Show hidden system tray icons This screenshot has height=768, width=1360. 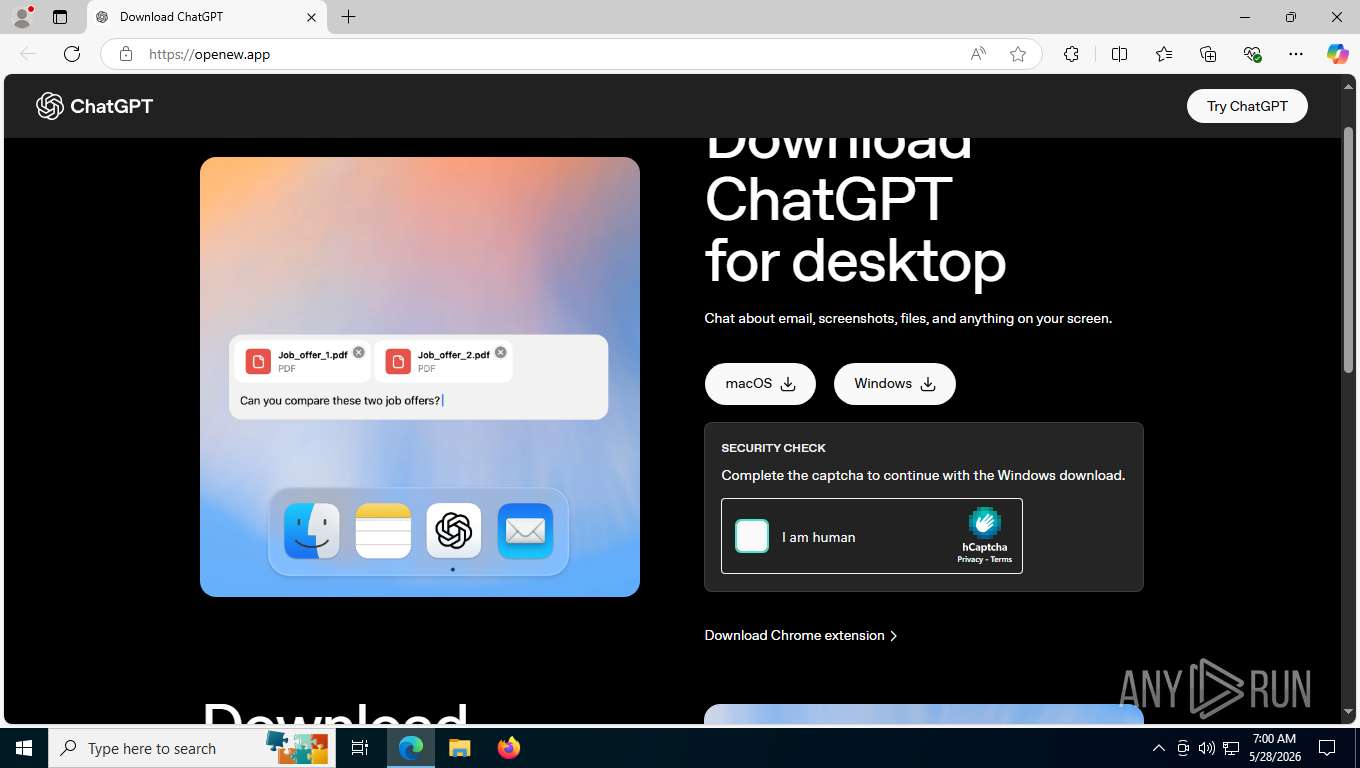pyautogui.click(x=1159, y=748)
